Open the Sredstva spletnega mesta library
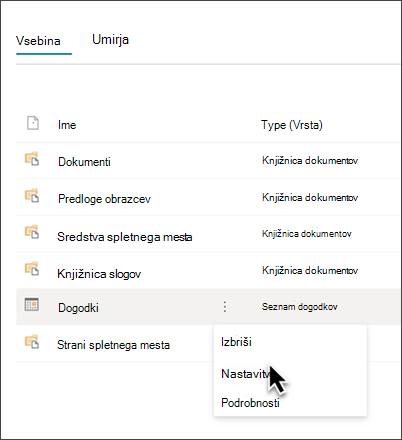Image resolution: width=402 pixels, height=440 pixels. [x=125, y=237]
